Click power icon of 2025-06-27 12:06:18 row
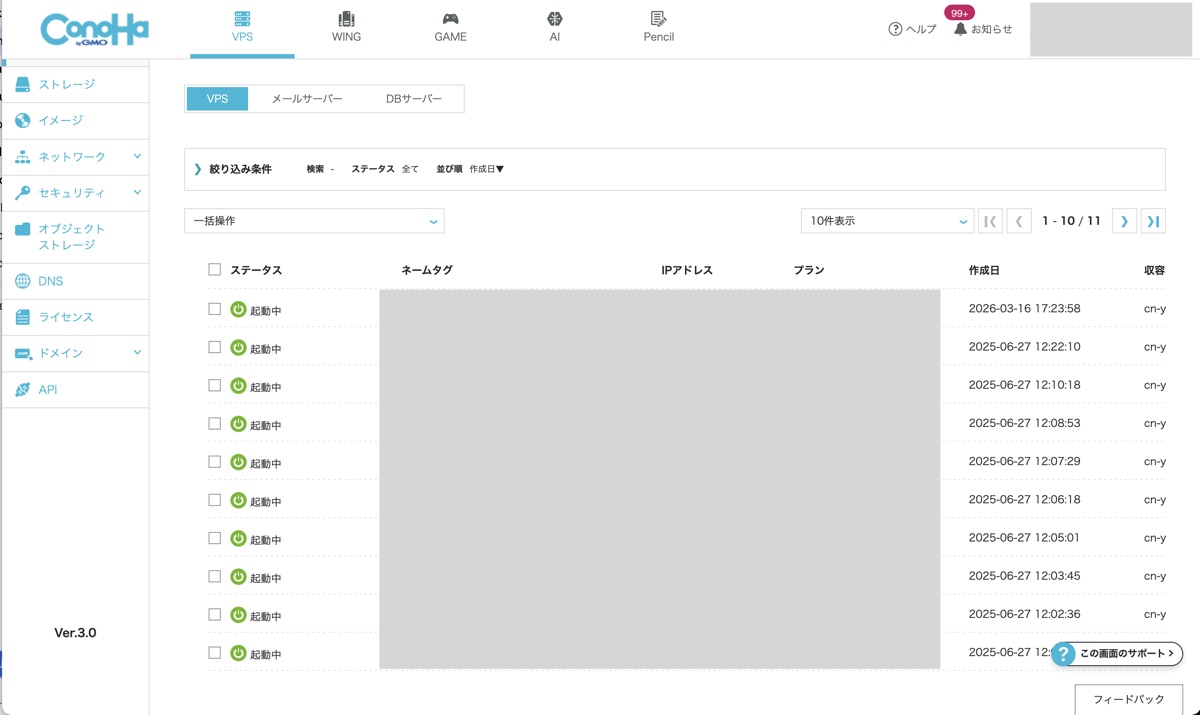This screenshot has height=715, width=1200. click(x=238, y=500)
